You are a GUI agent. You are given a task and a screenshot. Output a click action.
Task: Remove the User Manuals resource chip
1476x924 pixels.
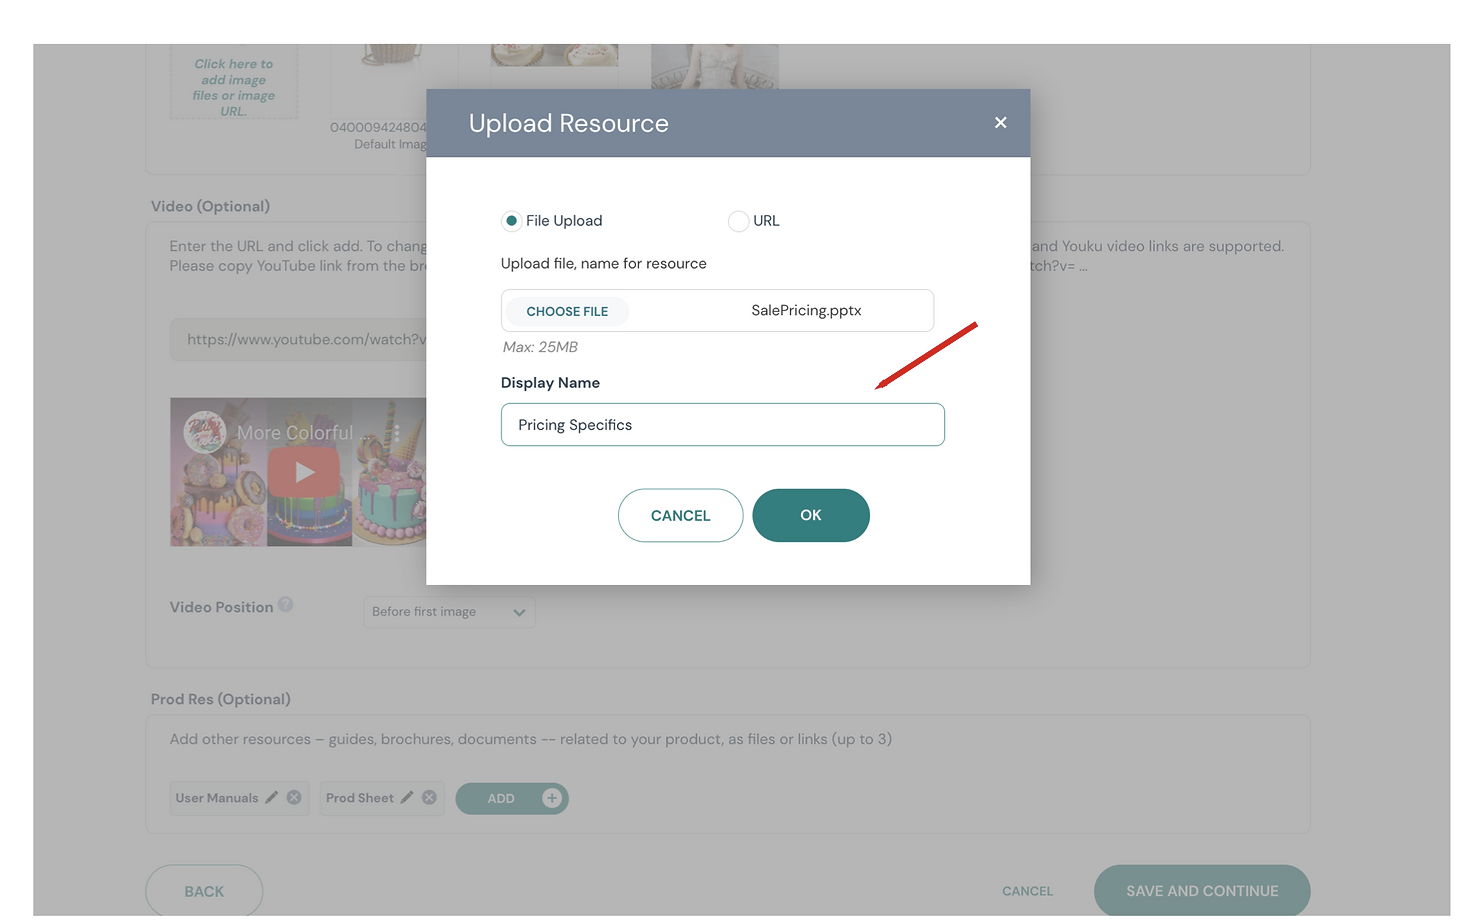[293, 797]
